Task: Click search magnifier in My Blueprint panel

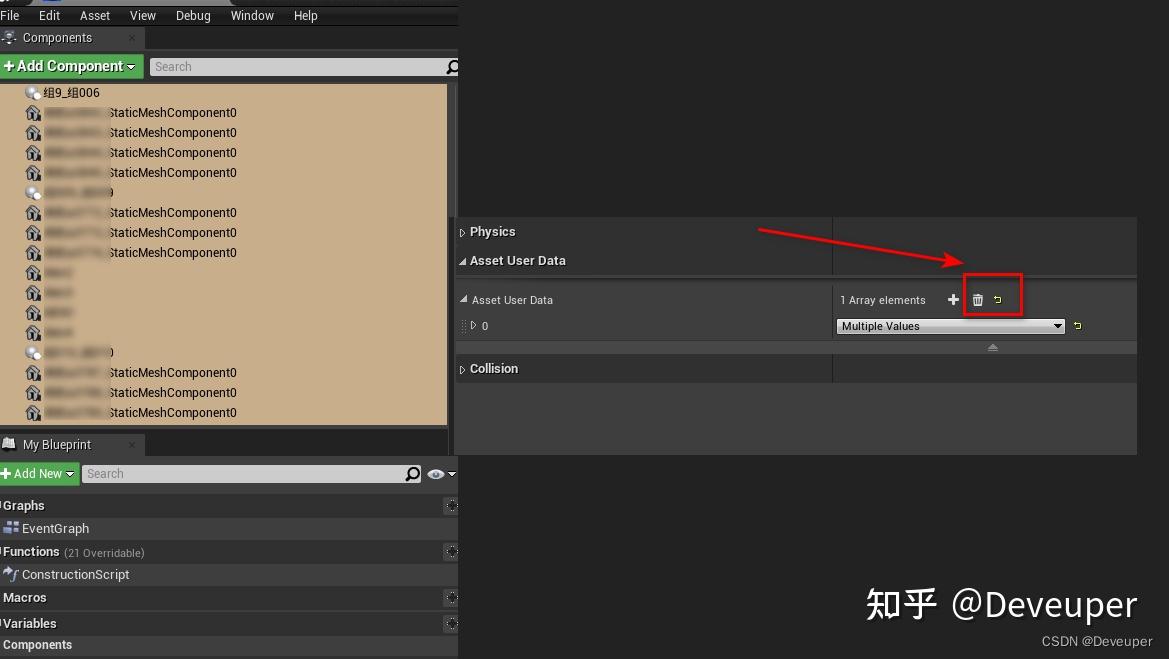Action: pos(412,473)
